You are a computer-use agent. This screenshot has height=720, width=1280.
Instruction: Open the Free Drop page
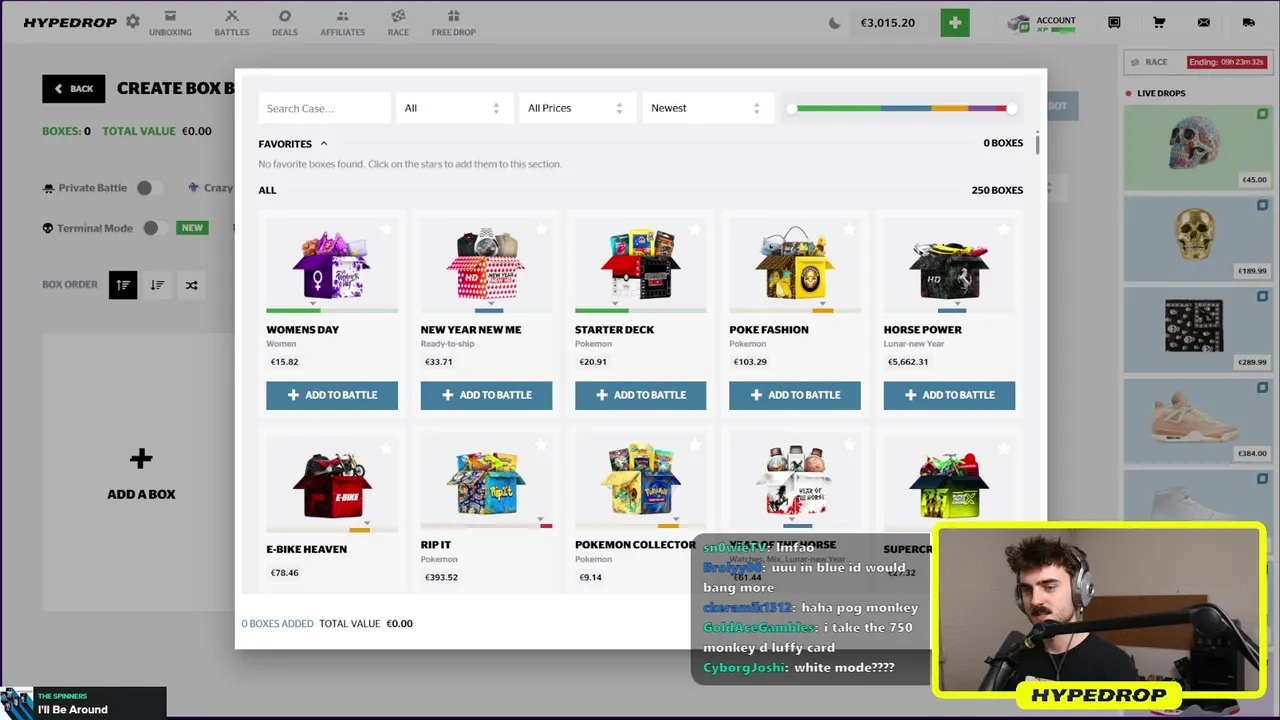pyautogui.click(x=453, y=22)
